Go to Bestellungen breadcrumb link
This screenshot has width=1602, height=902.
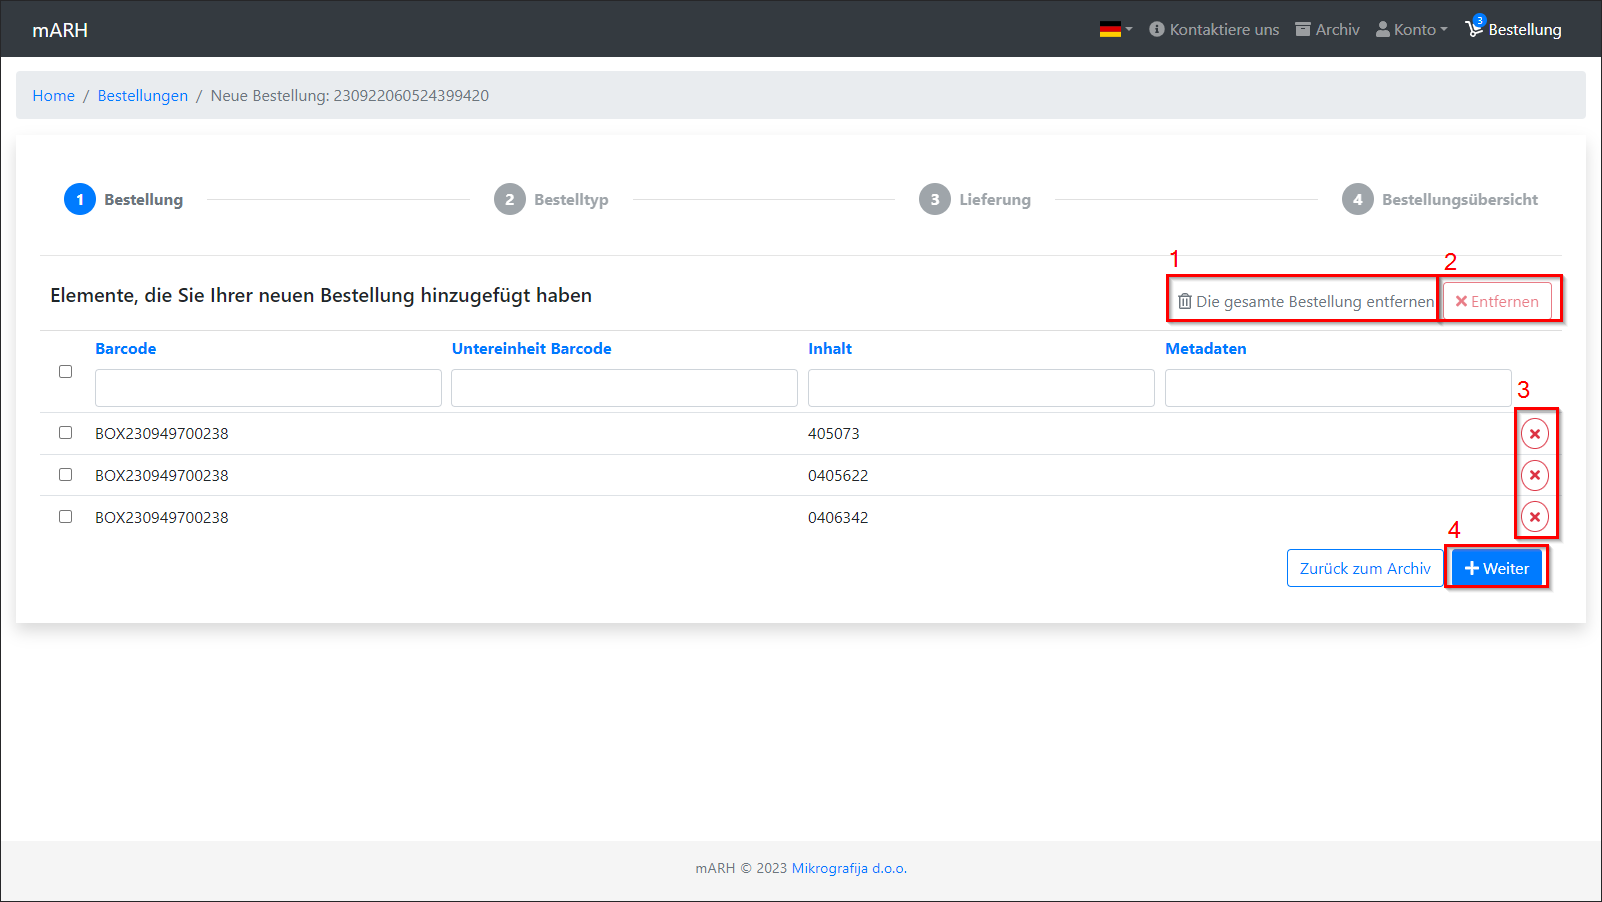[x=143, y=96]
